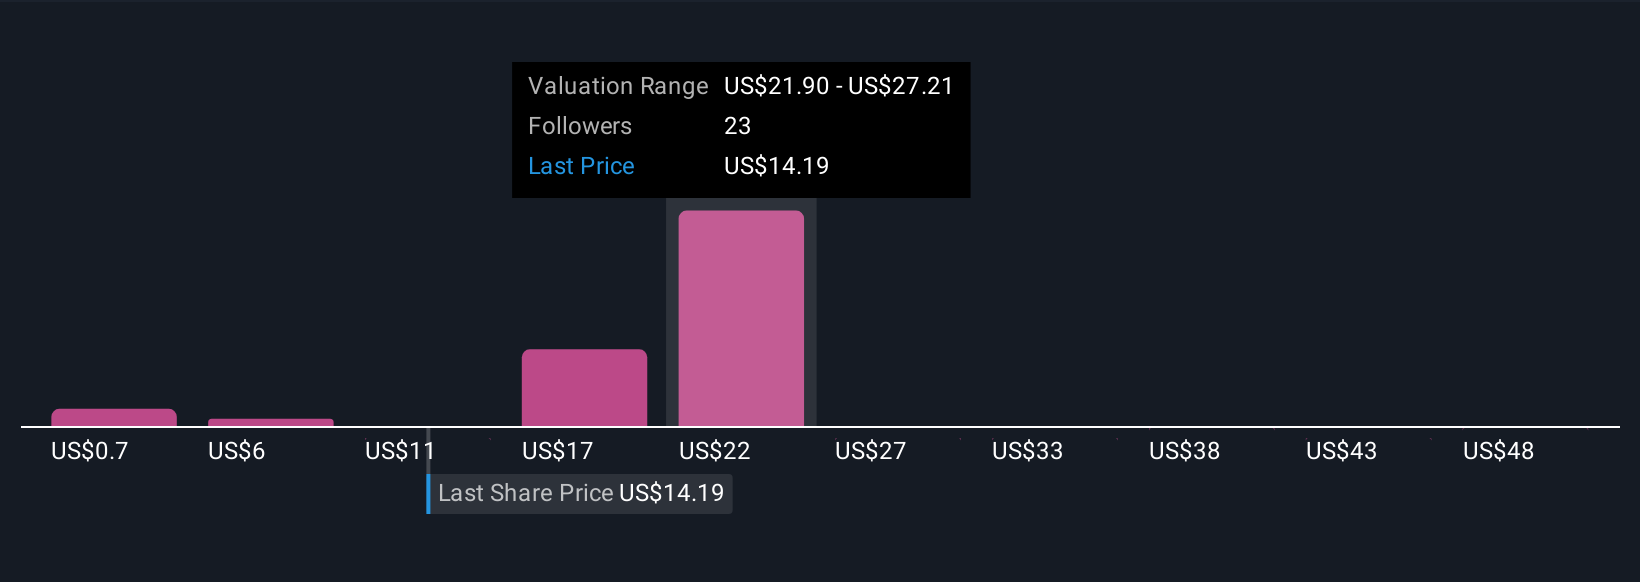This screenshot has height=582, width=1640.
Task: Click the US$22 axis label
Action: 715,451
